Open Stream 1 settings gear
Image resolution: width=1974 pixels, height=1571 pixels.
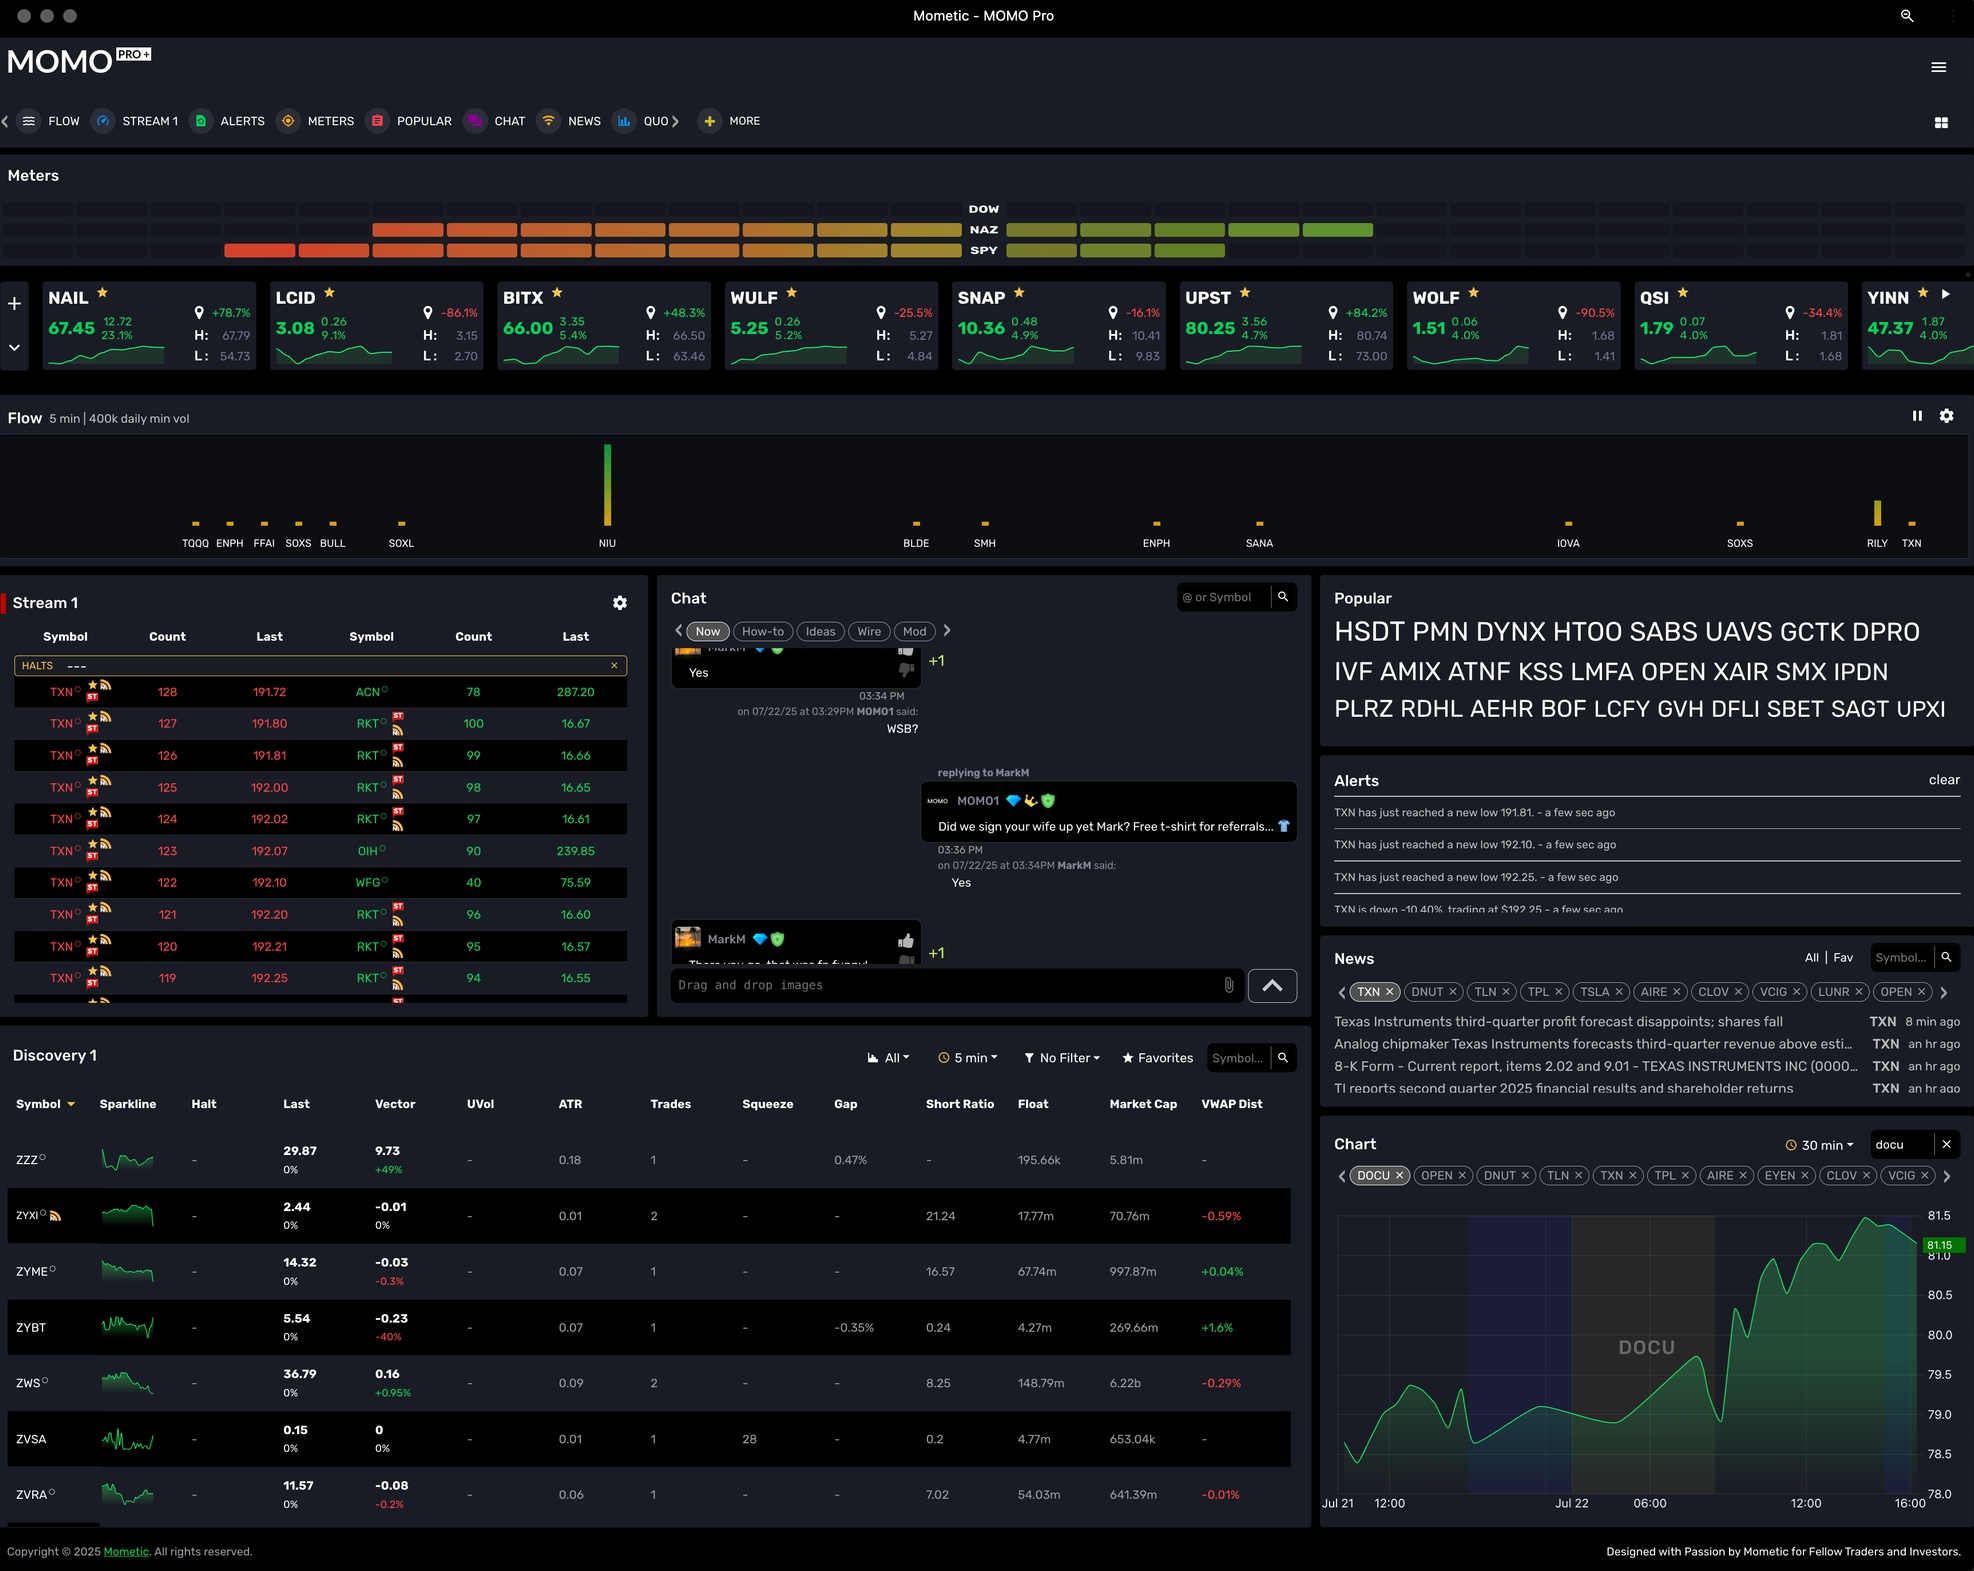click(620, 603)
